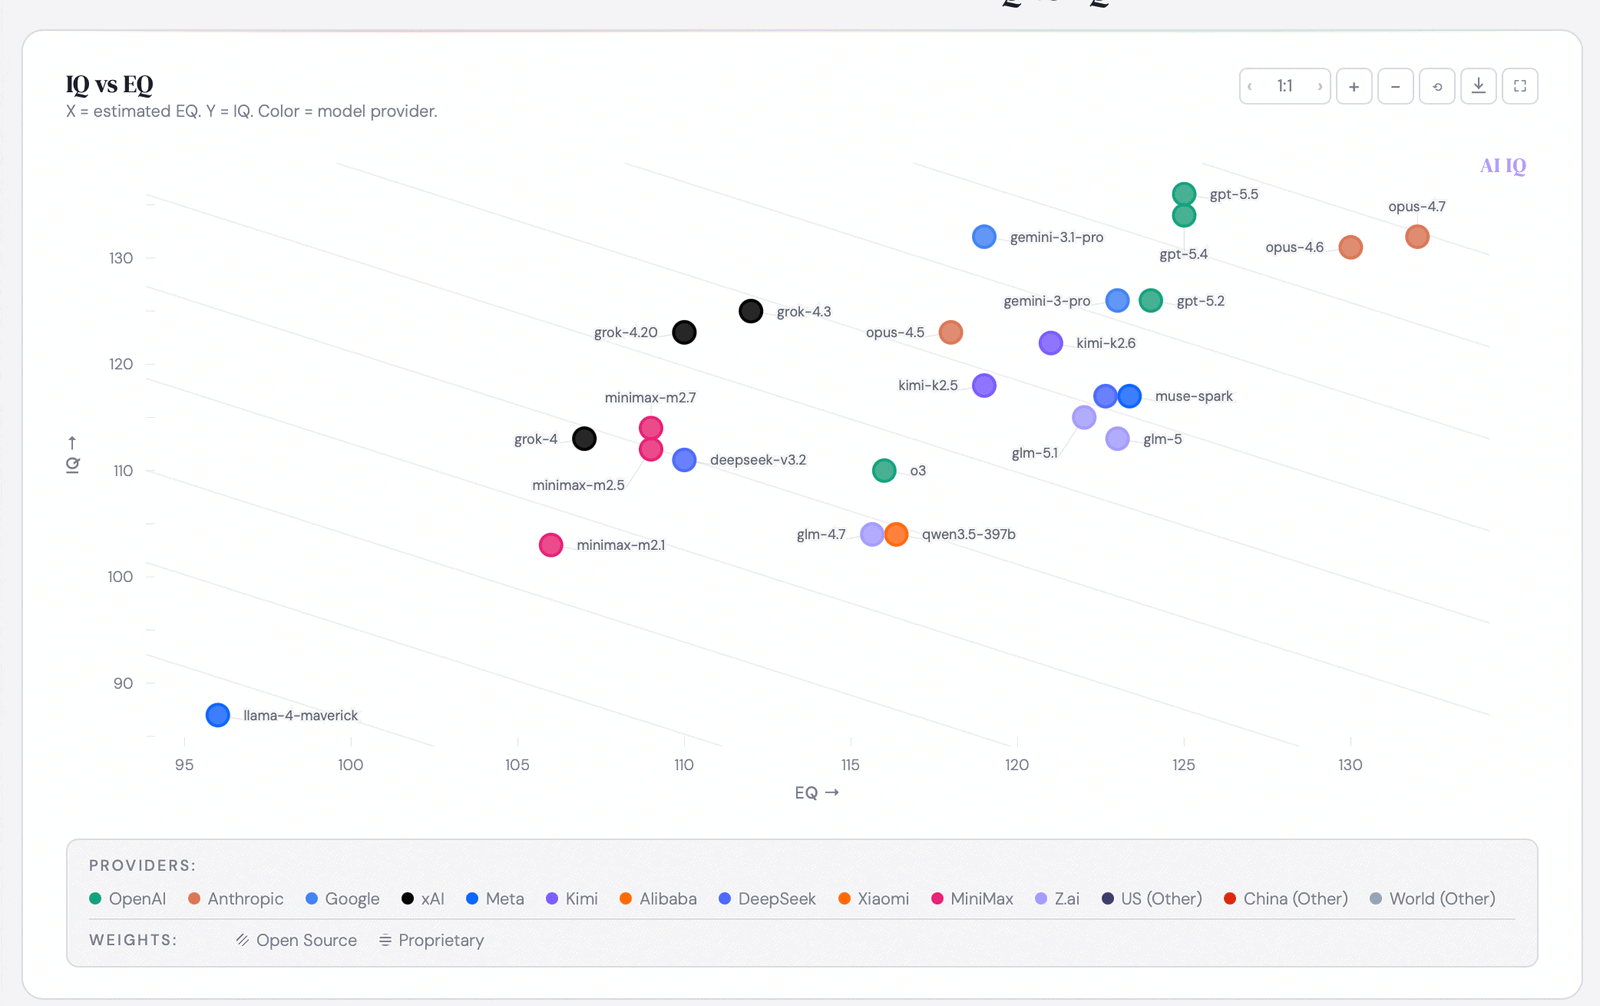Toggle the World (Other) provider filter

[1433, 899]
